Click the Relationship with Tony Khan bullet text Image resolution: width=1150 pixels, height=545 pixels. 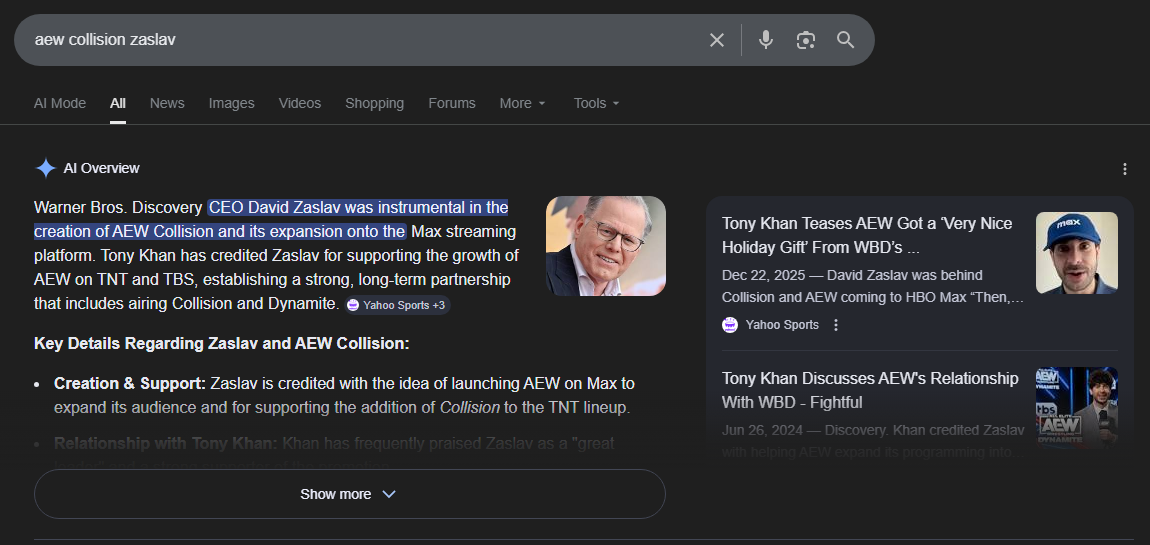(334, 453)
